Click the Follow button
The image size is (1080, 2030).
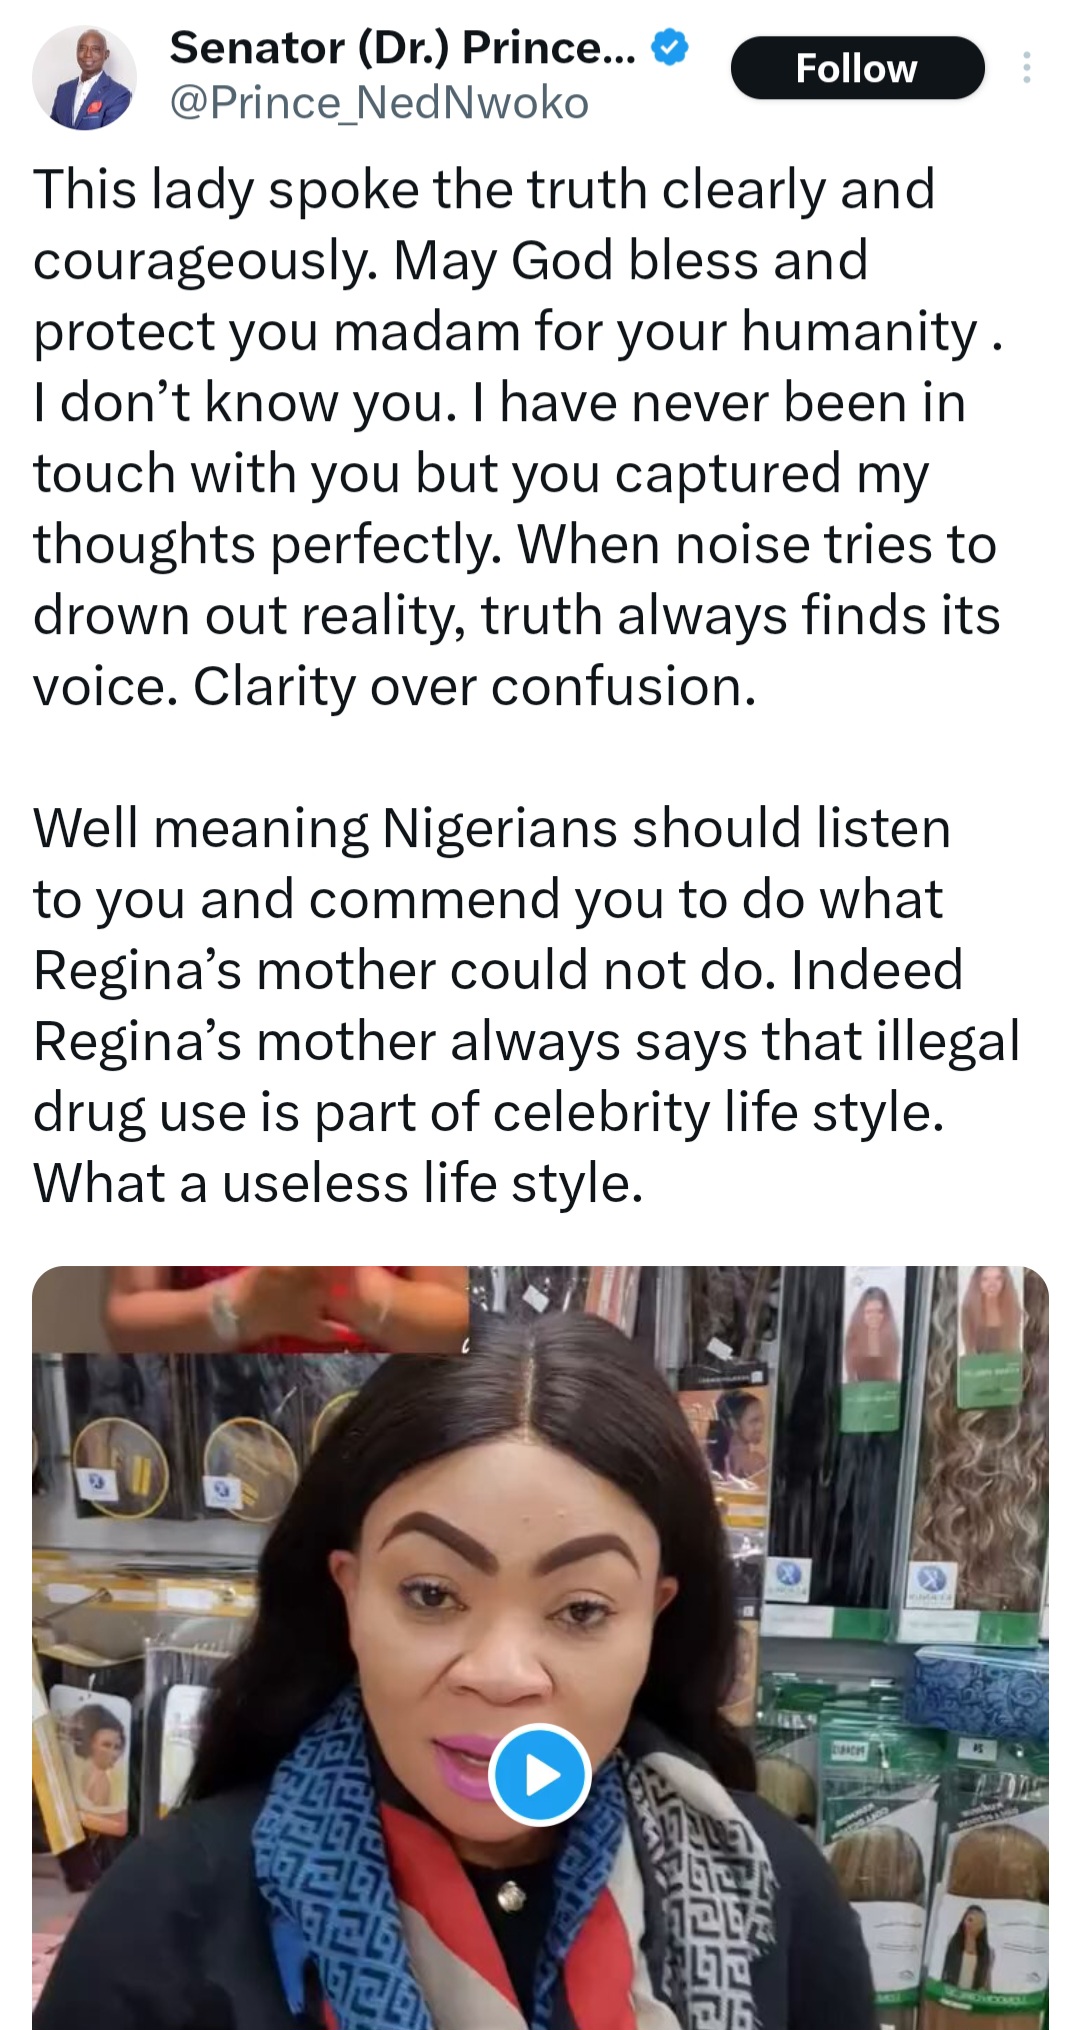(857, 68)
